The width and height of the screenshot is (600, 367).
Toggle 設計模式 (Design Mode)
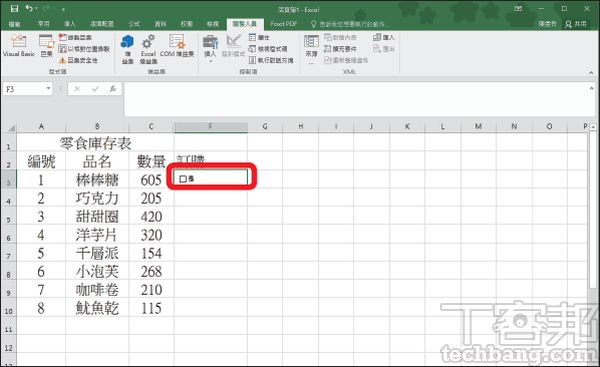click(233, 46)
